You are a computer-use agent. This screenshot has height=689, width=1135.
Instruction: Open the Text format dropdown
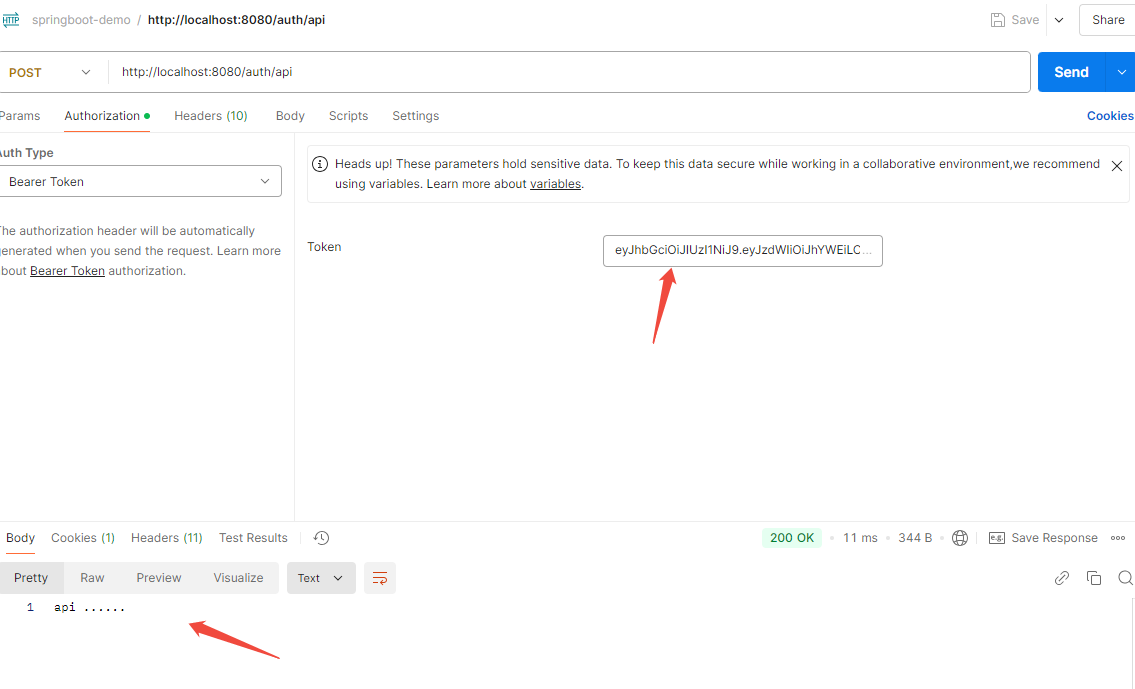321,578
